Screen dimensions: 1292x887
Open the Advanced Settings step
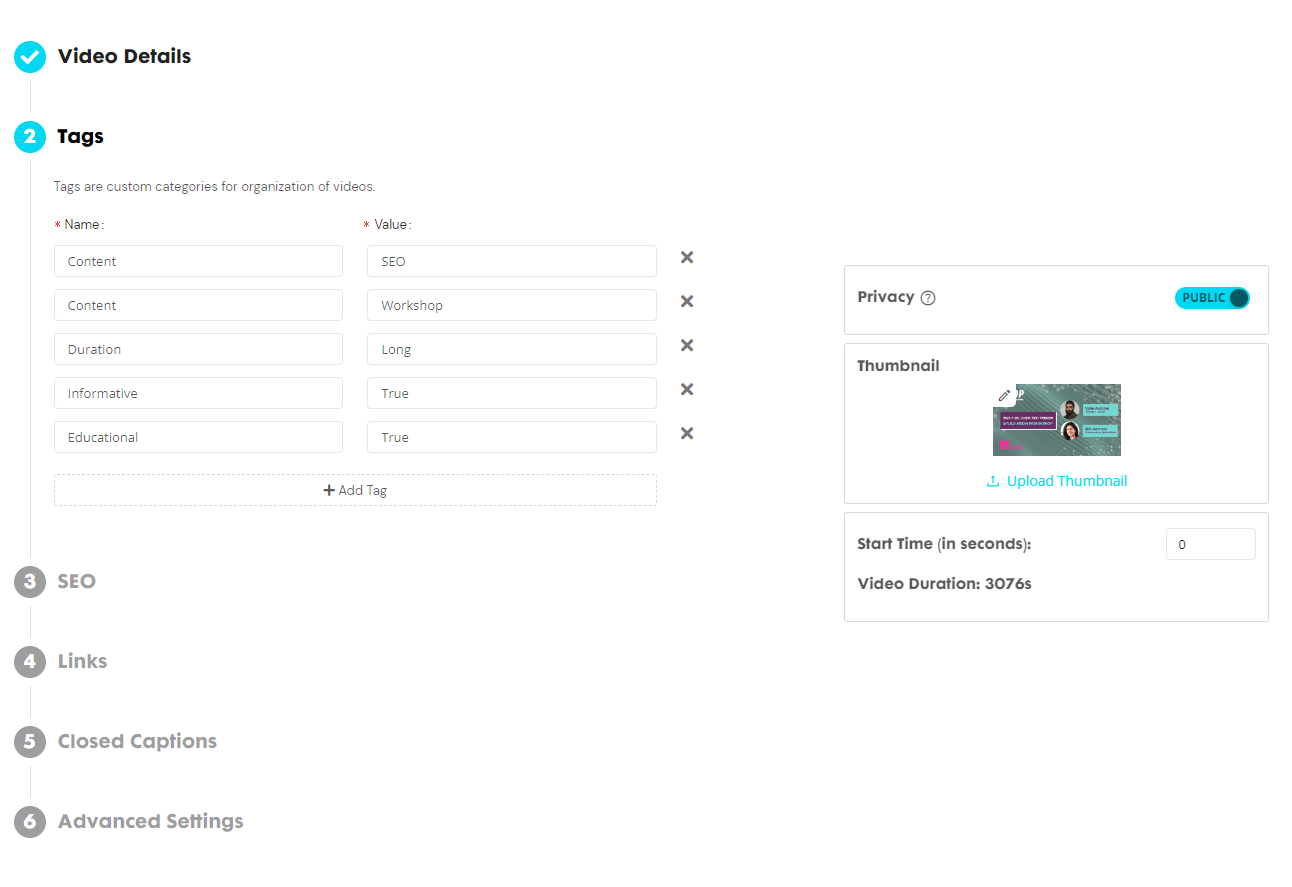click(150, 821)
